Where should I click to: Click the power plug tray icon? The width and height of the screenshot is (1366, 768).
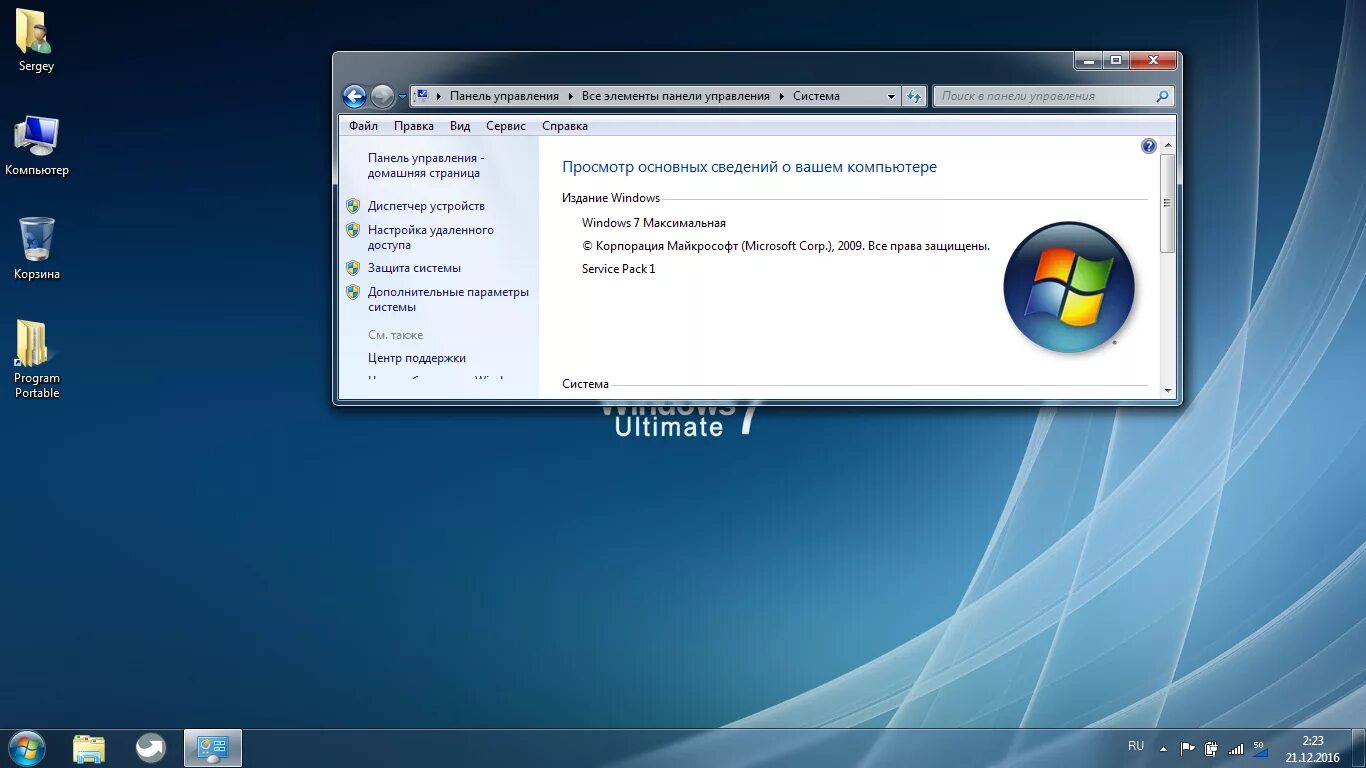pos(1212,748)
